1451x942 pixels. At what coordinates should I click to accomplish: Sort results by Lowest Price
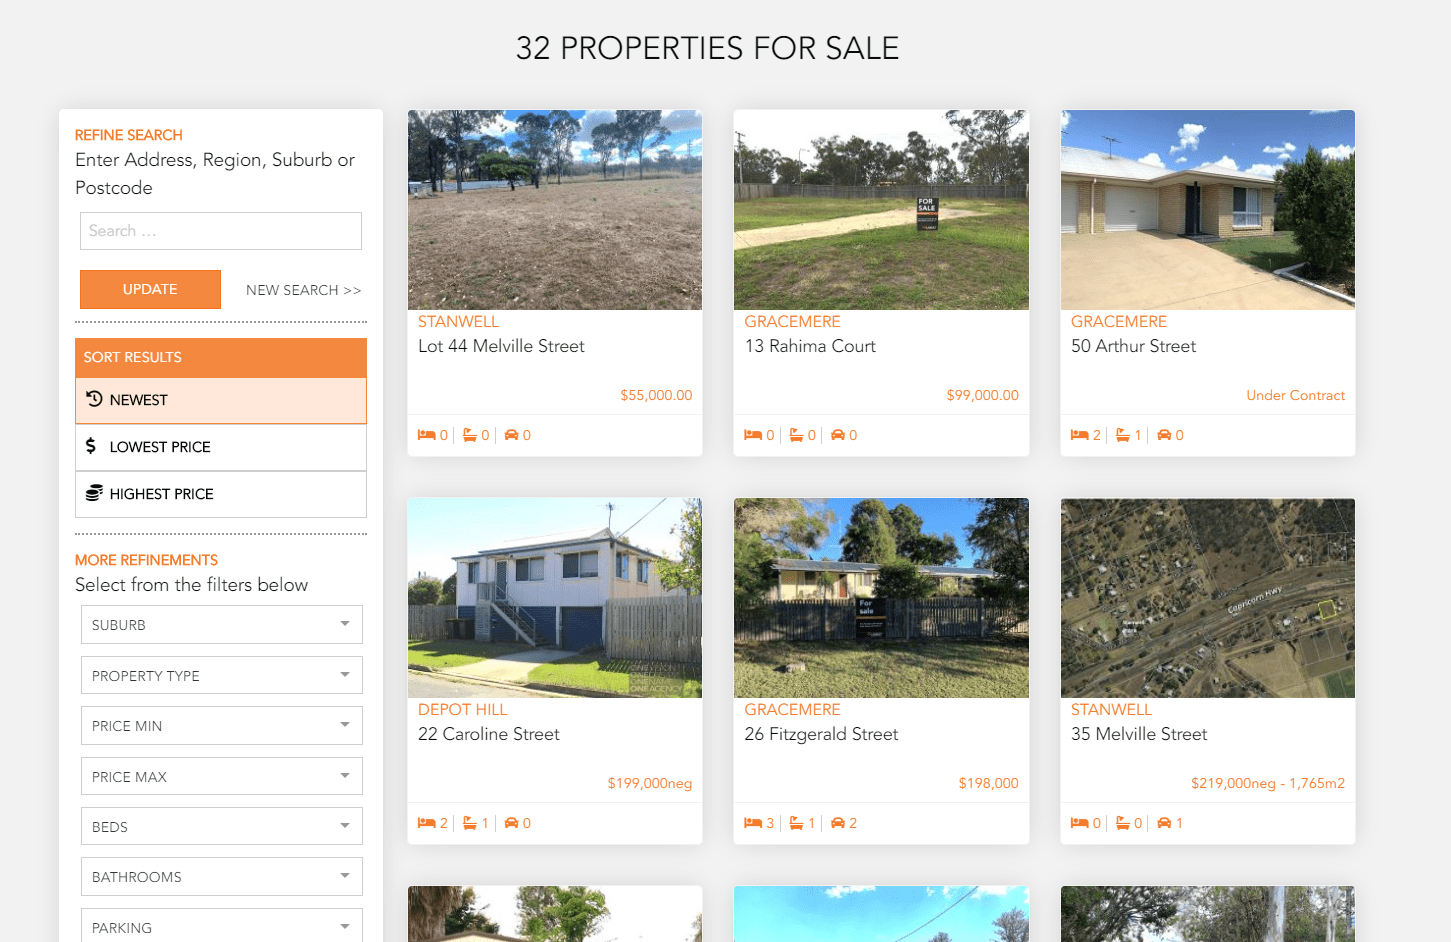[x=221, y=447]
